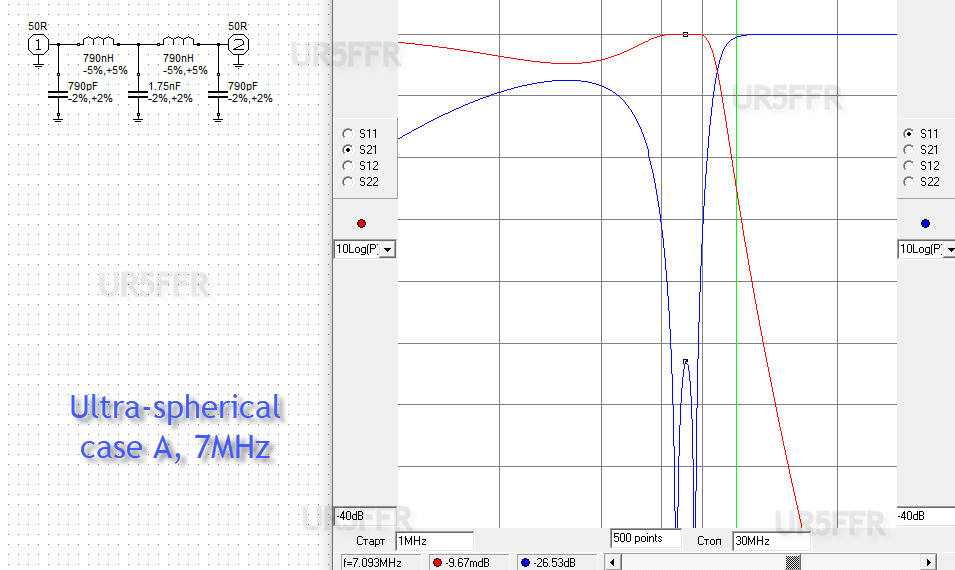Click the start frequency field showing 1MHz
955x570 pixels.
click(x=434, y=540)
